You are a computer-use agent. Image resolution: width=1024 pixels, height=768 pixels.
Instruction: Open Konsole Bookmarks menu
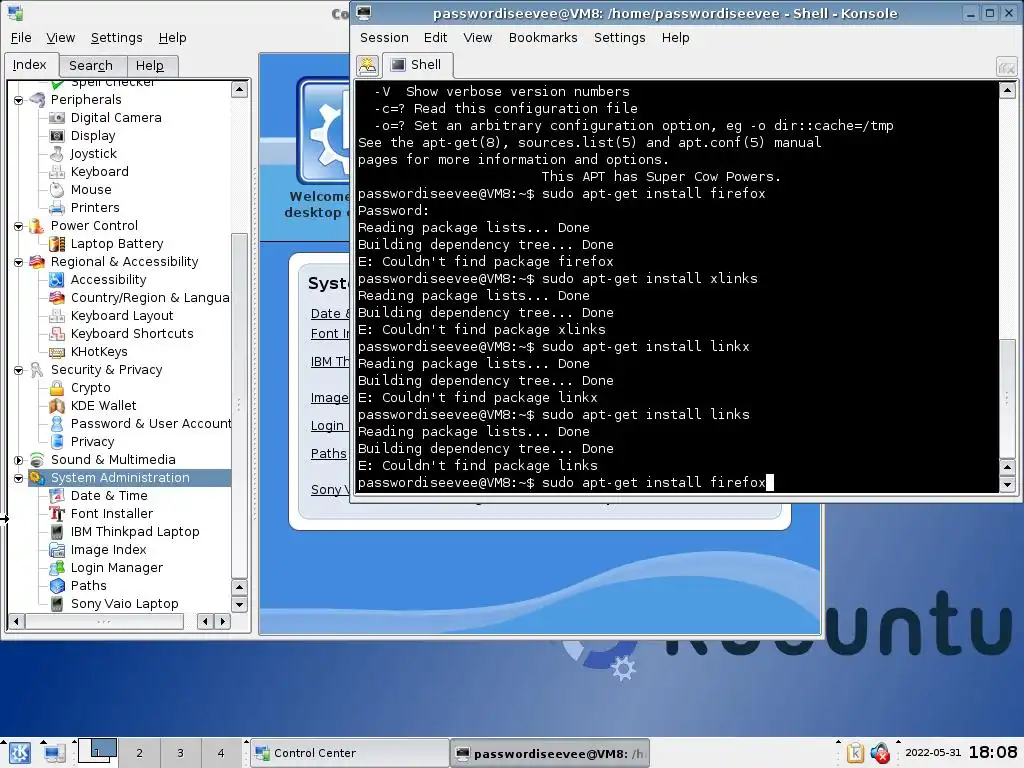543,38
